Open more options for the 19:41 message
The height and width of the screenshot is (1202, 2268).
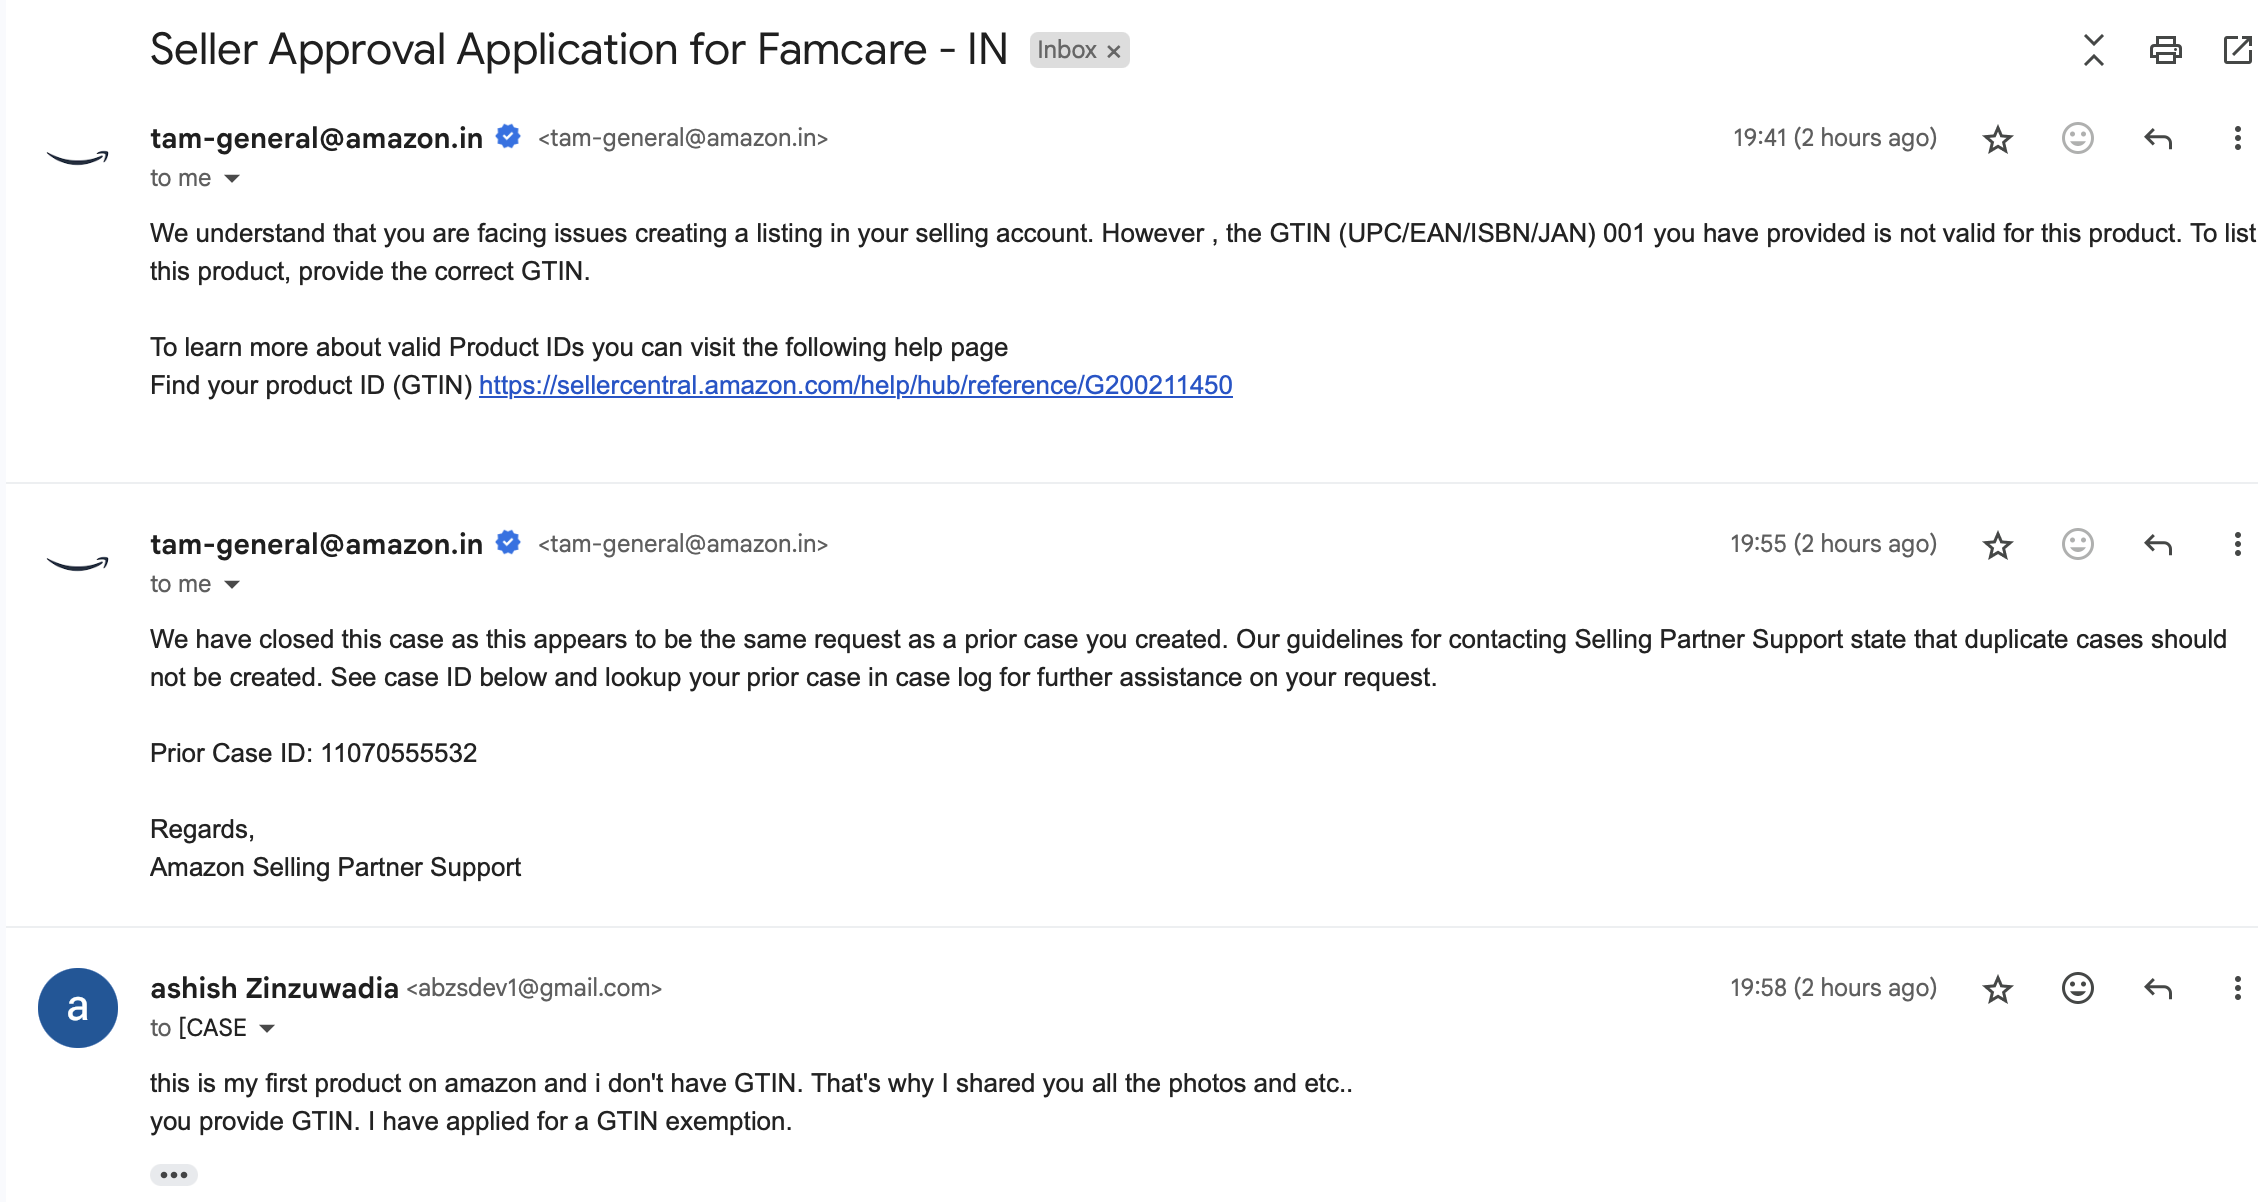click(2237, 139)
